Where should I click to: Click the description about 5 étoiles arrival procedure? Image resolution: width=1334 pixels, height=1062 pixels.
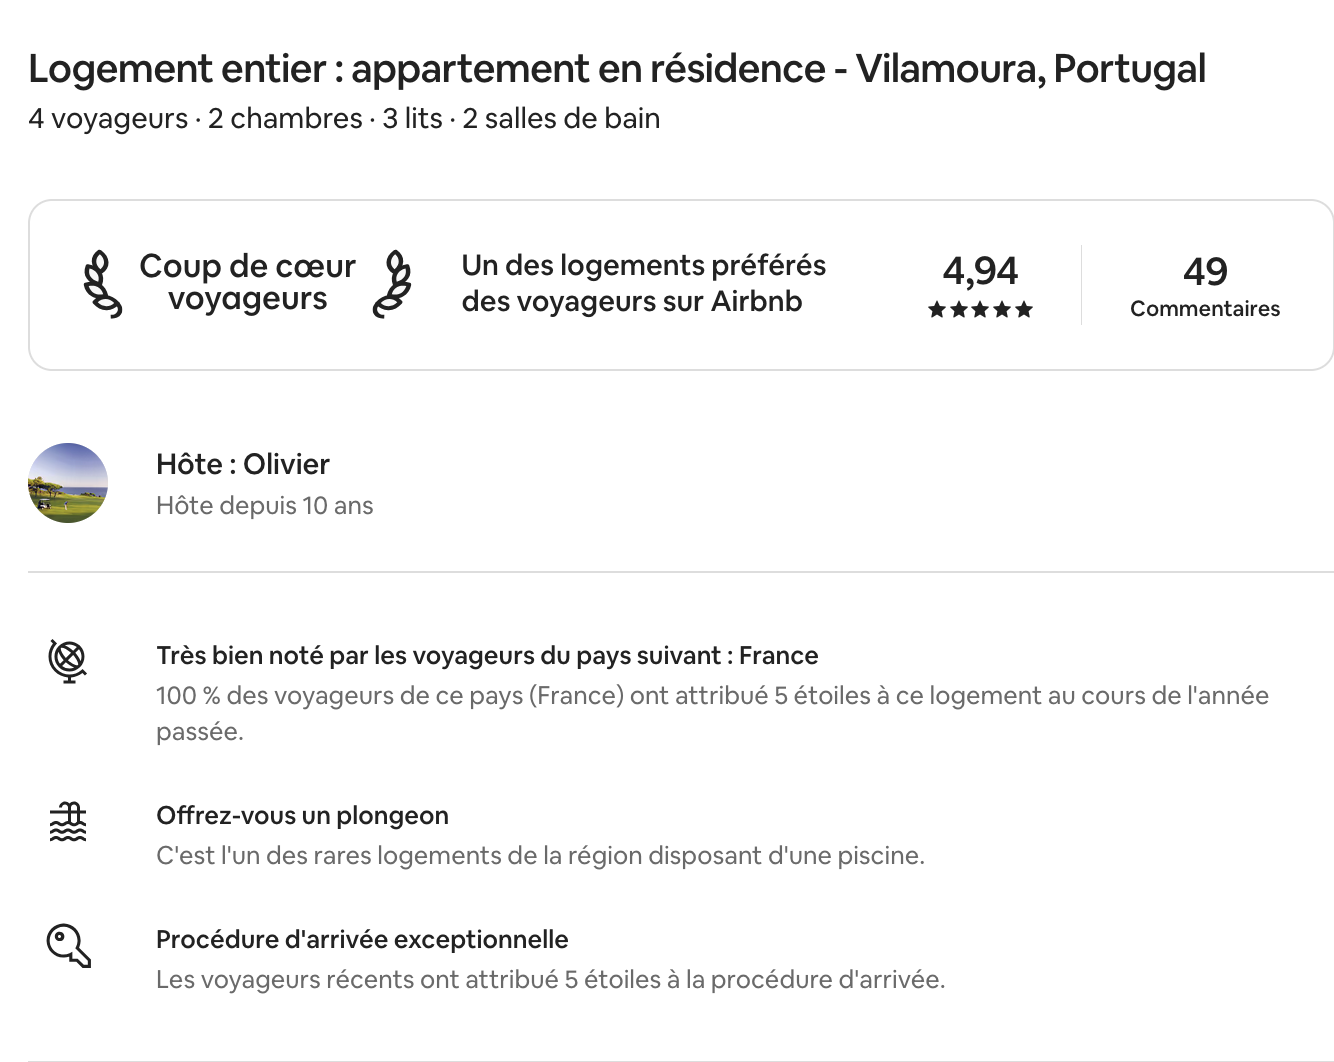[550, 980]
